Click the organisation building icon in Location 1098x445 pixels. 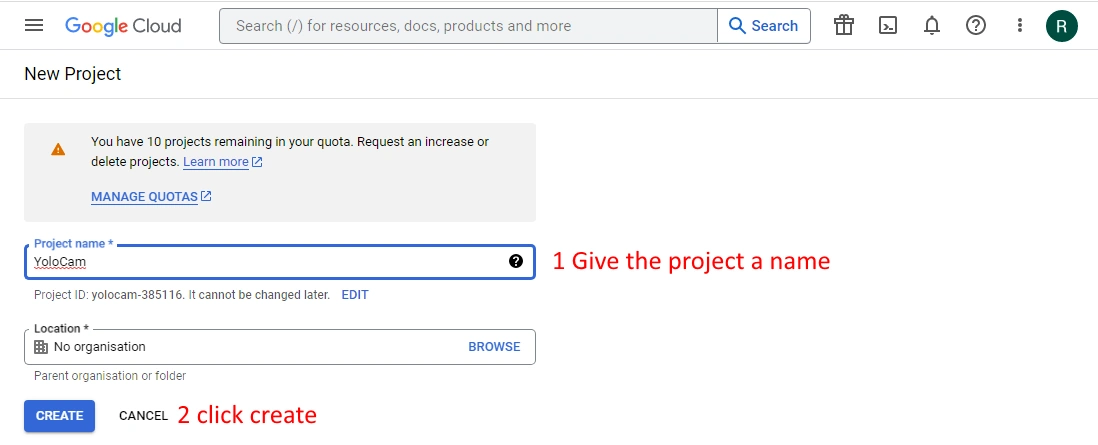[x=41, y=347]
